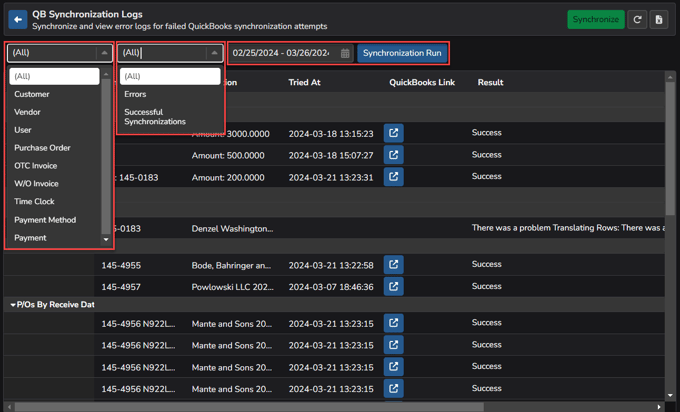This screenshot has width=680, height=412.
Task: Collapse the result filter (All) dropdown
Action: (214, 53)
